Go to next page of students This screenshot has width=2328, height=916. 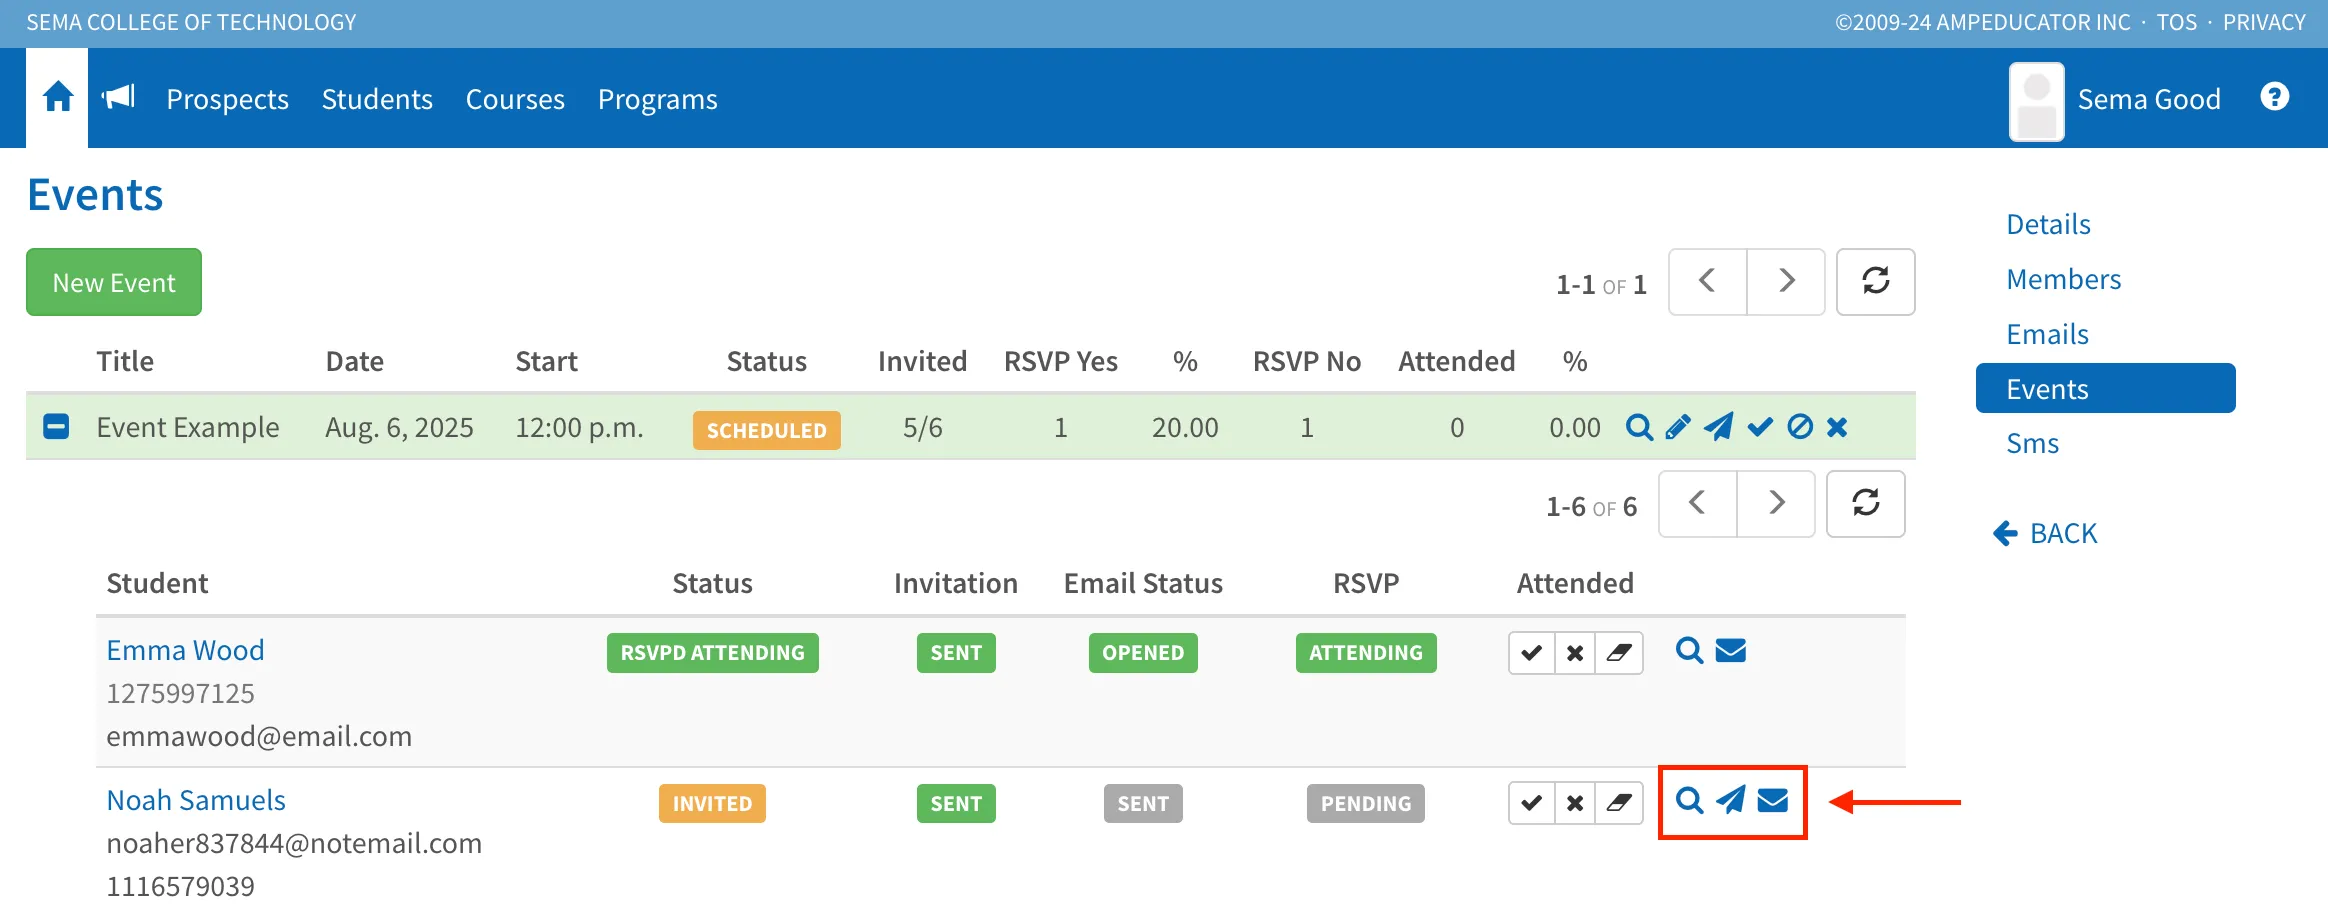click(1776, 503)
